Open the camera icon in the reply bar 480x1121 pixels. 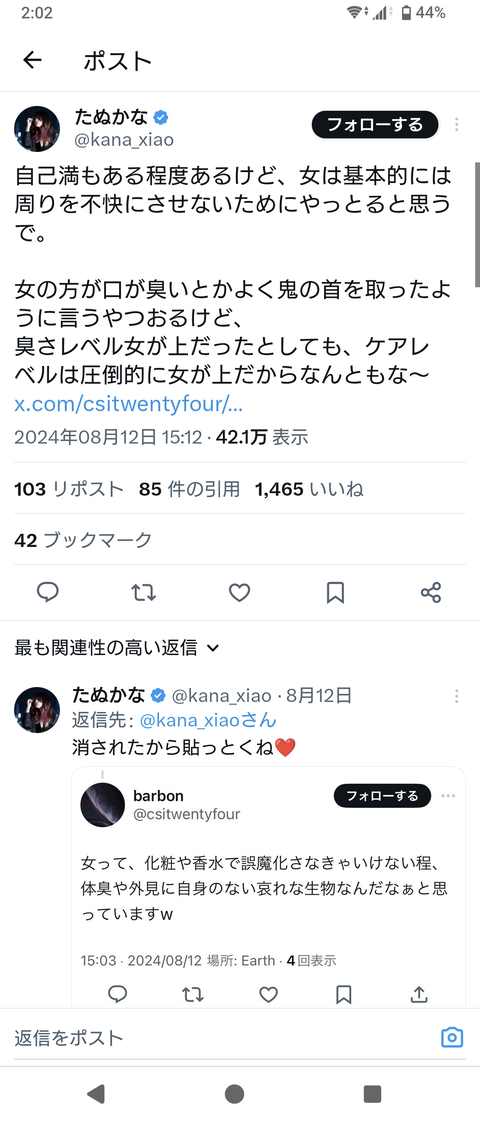tap(451, 1037)
